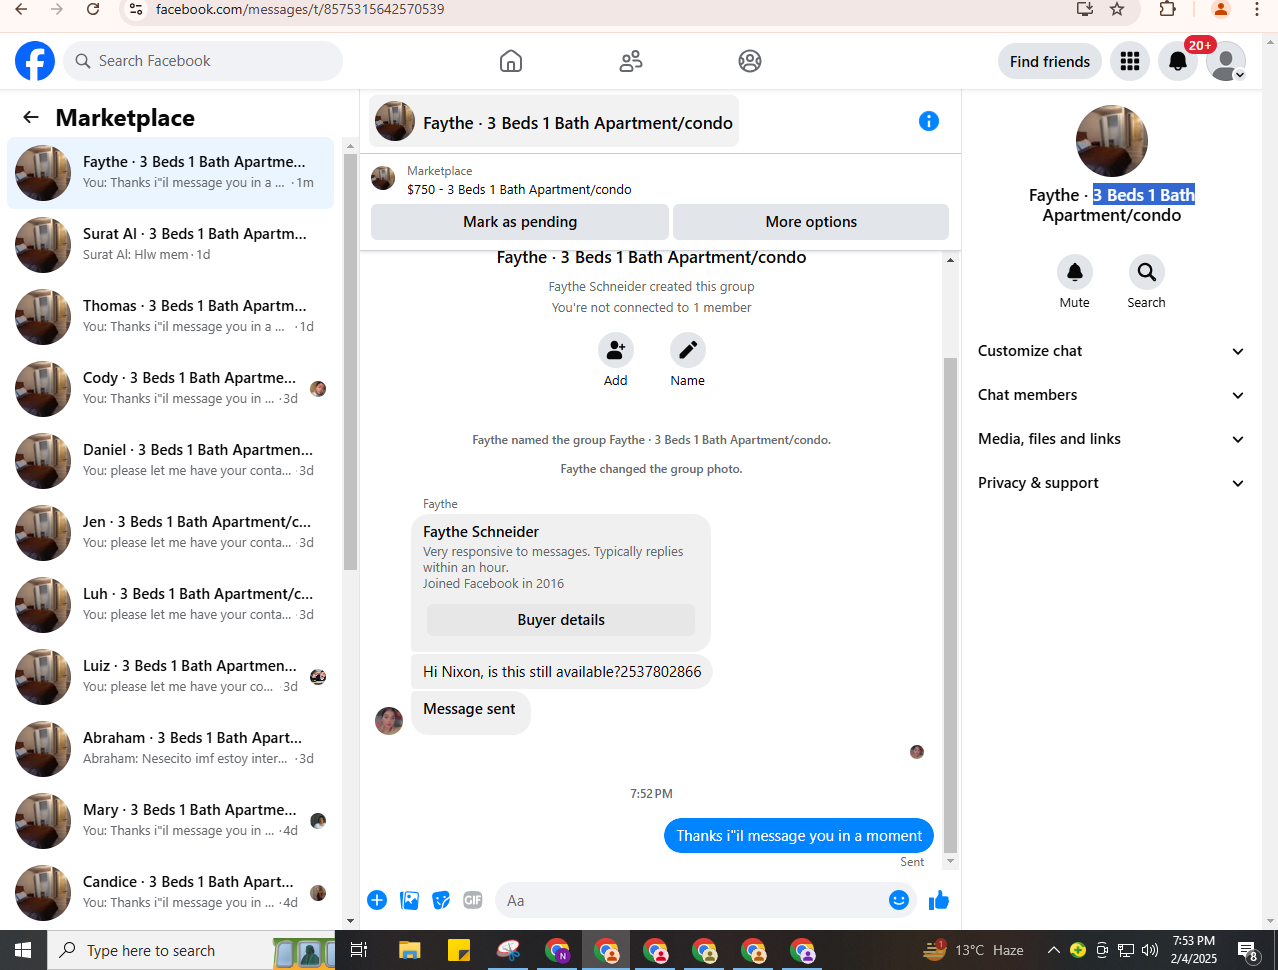Click the Search Facebook field
Viewport: 1278px width, 970px height.
point(203,61)
